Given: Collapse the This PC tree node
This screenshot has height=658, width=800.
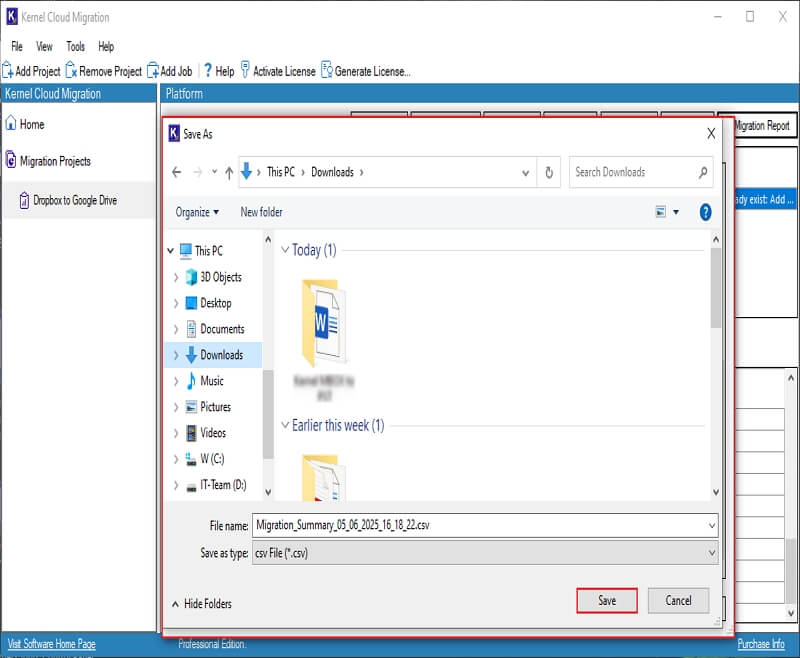Looking at the screenshot, I should point(171,250).
